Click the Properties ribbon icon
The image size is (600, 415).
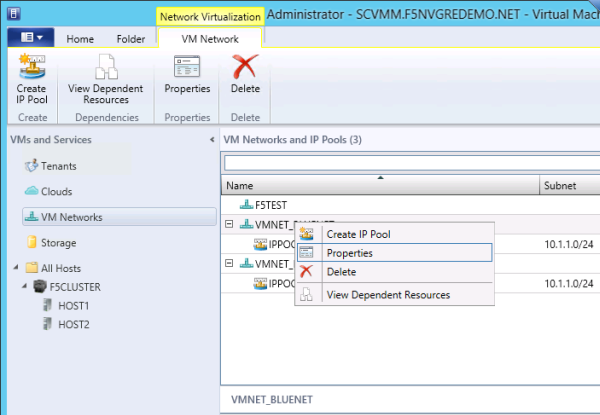tap(187, 80)
